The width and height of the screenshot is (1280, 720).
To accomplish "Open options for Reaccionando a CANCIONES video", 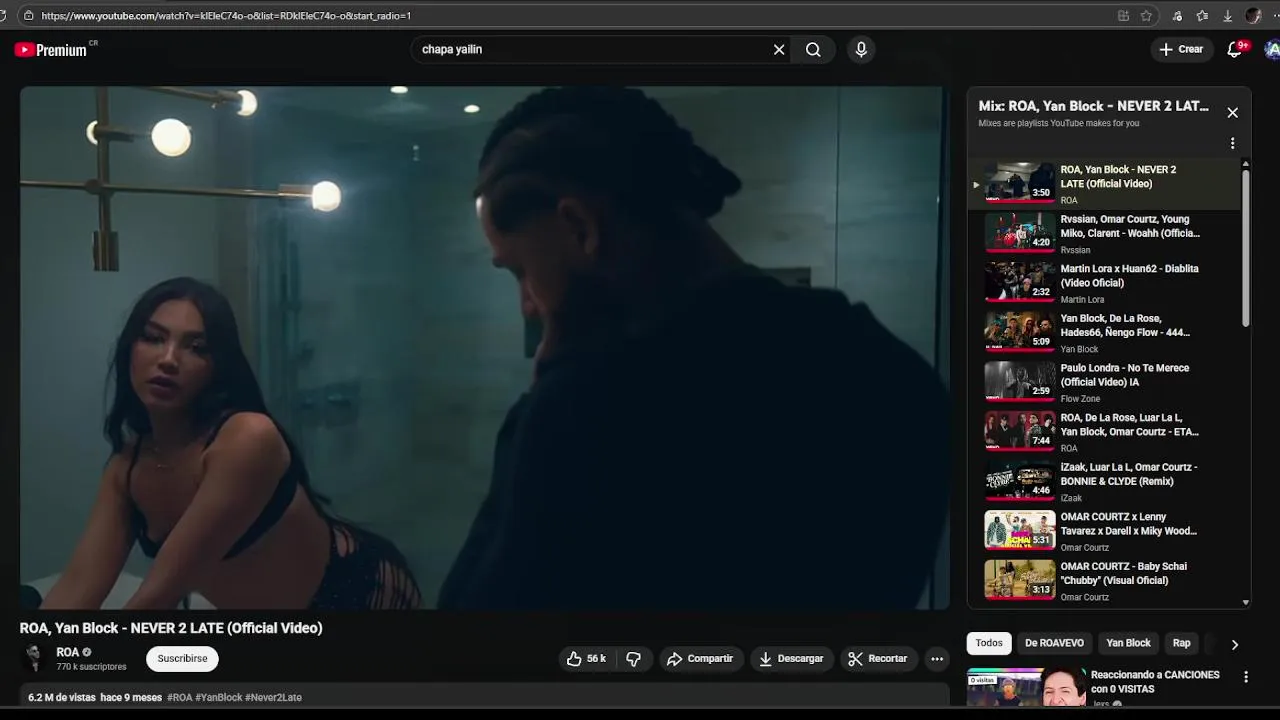I will (1245, 677).
